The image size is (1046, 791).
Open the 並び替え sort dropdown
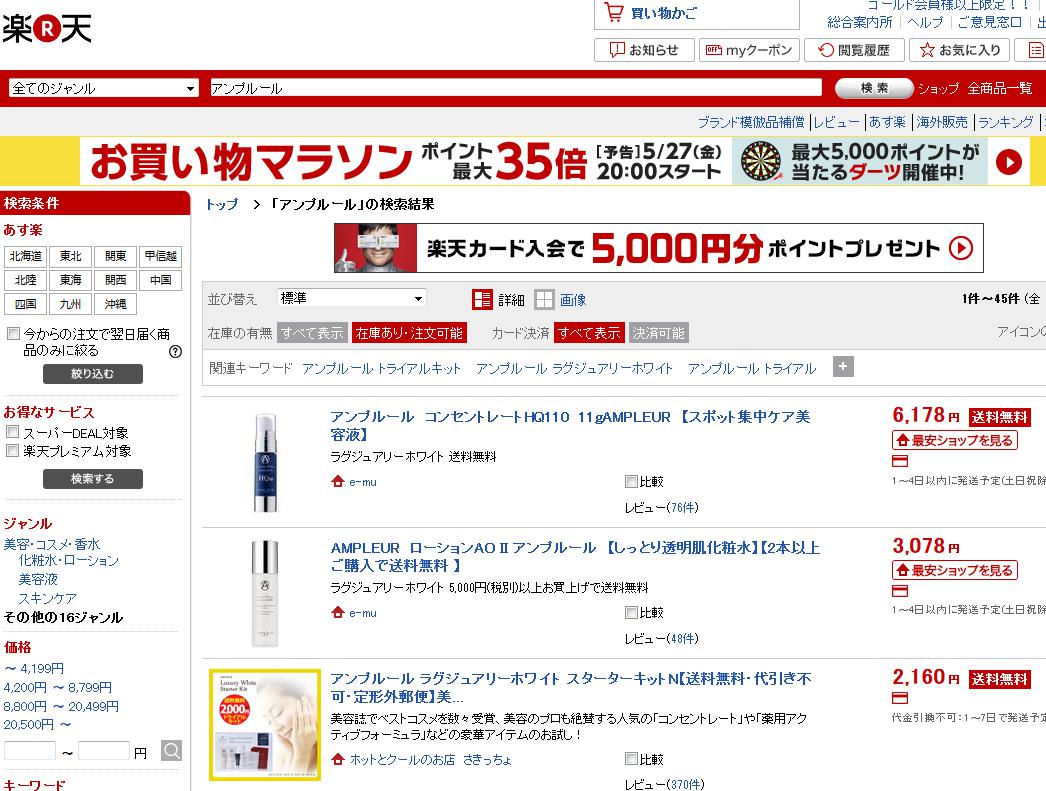[352, 298]
